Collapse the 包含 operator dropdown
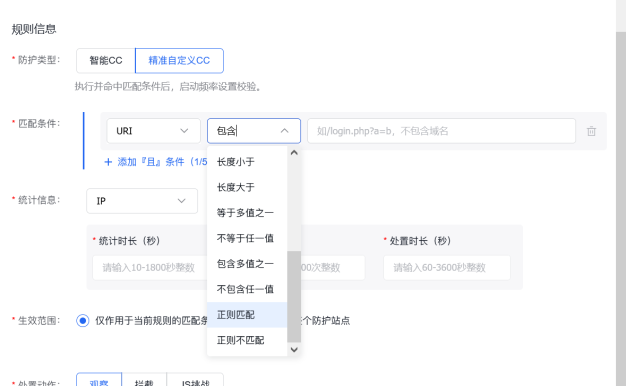 284,131
